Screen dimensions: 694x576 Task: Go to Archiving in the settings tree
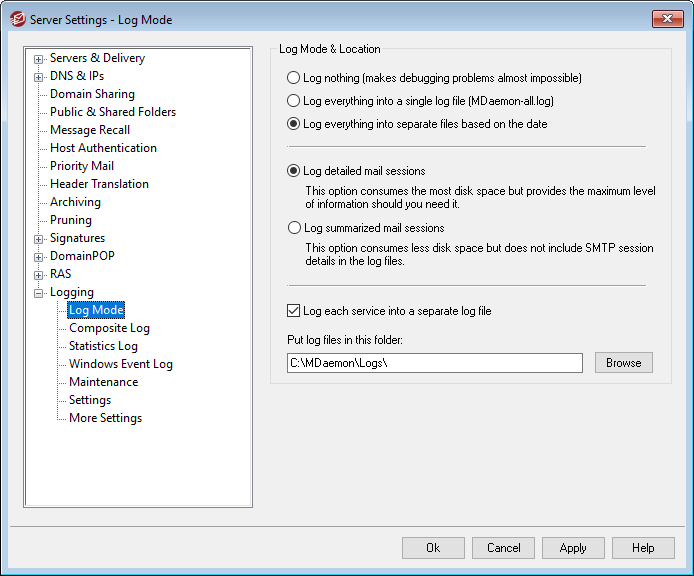(75, 202)
